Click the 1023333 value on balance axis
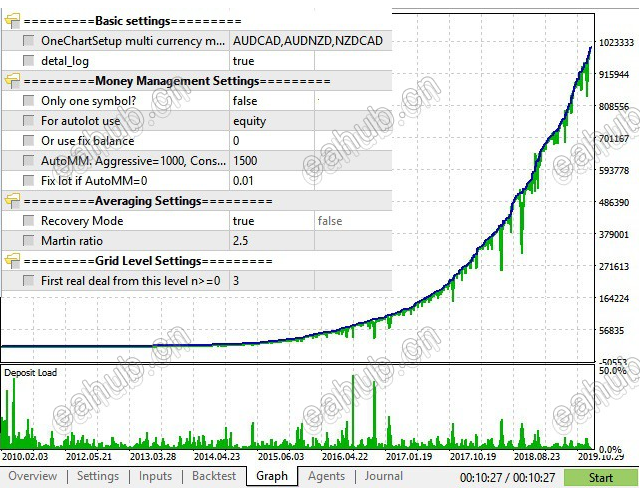 (616, 42)
